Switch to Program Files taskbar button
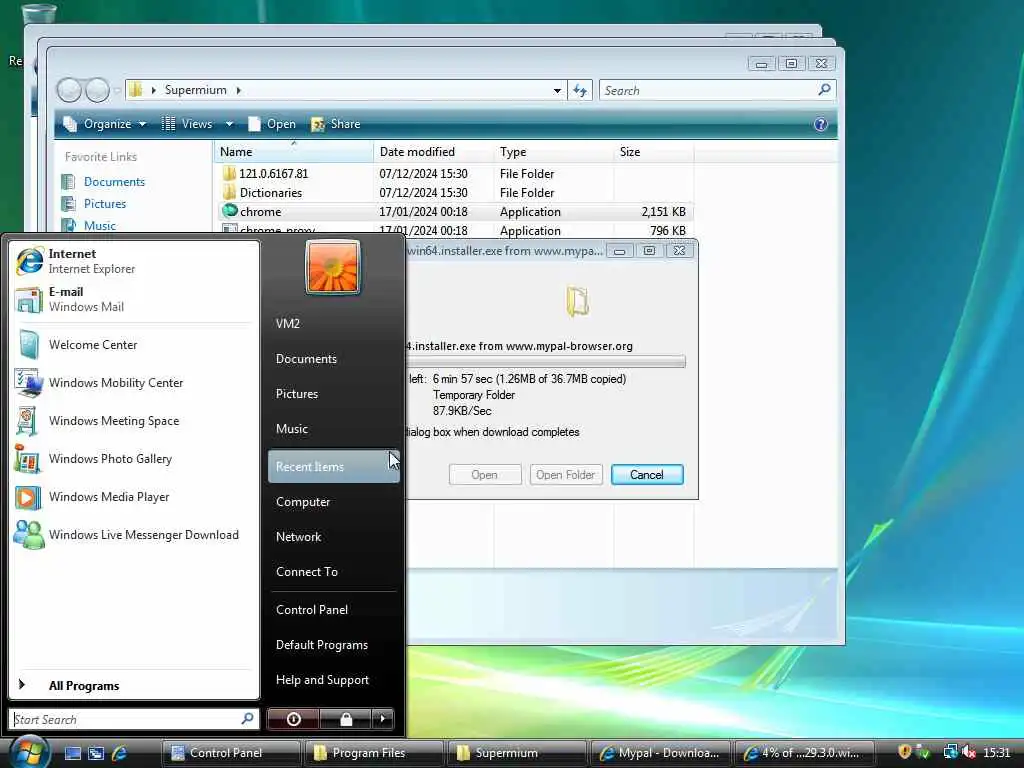 [x=374, y=753]
